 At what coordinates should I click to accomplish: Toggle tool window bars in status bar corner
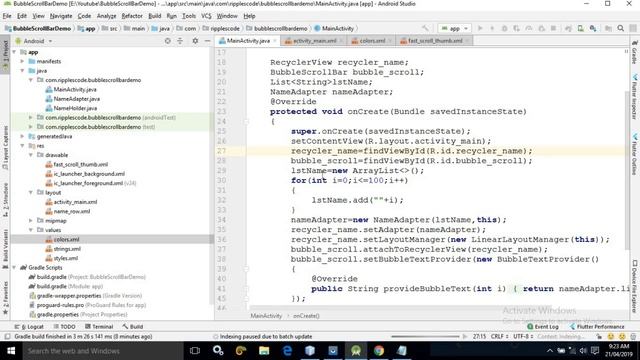click(x=7, y=337)
